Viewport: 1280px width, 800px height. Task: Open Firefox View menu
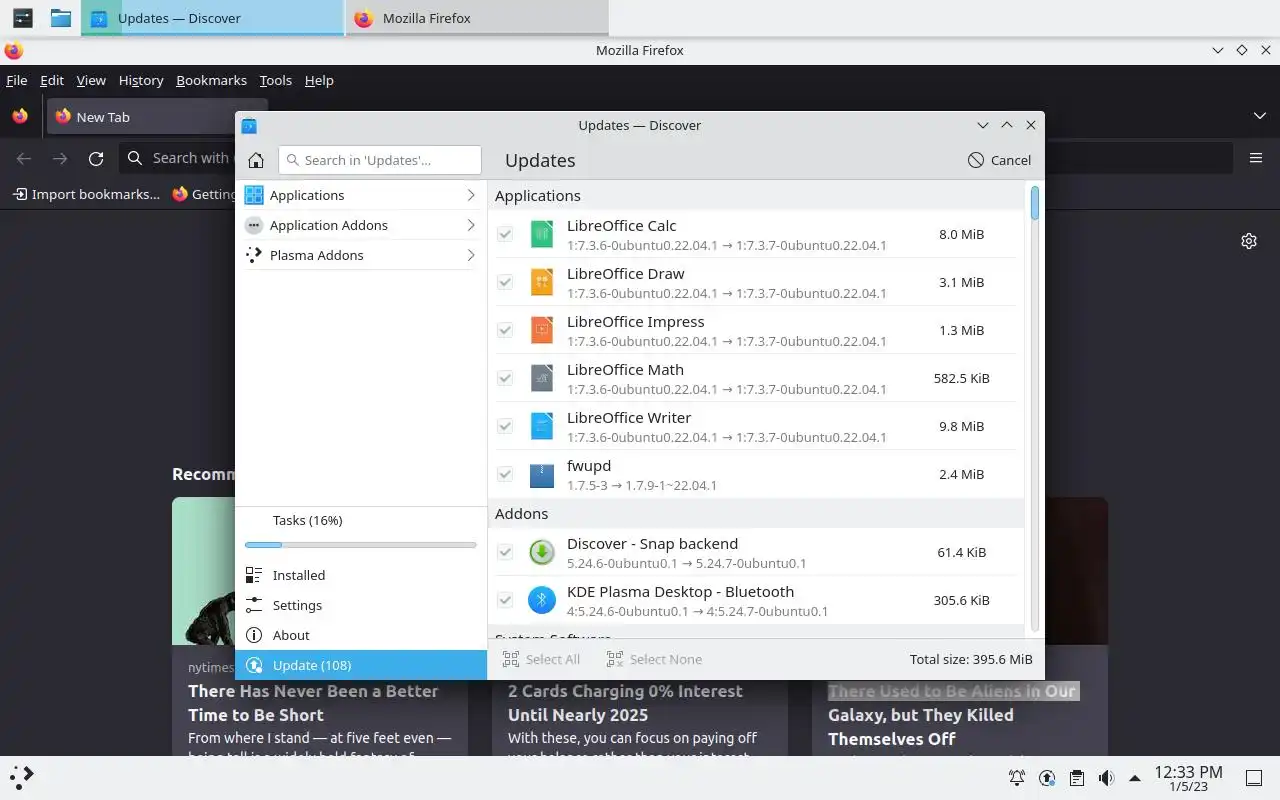(x=91, y=80)
